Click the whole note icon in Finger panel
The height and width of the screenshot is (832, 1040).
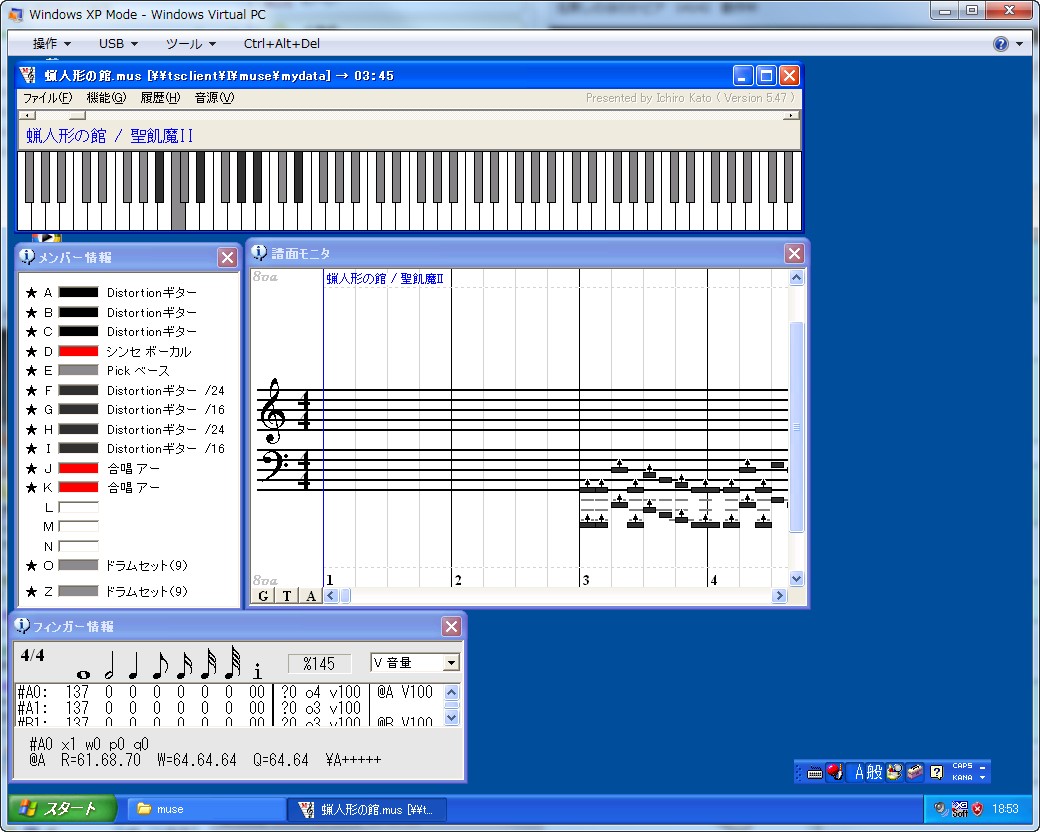click(x=83, y=673)
